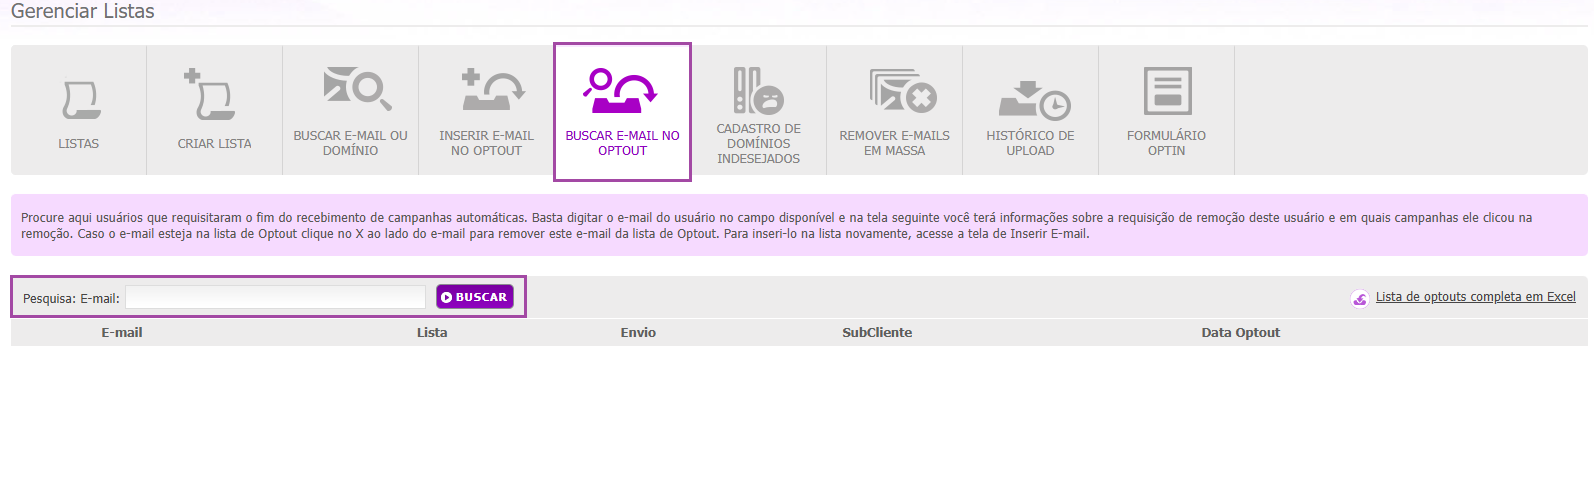The width and height of the screenshot is (1594, 490).
Task: Click the Gerenciar Listas page title
Action: coord(83,11)
